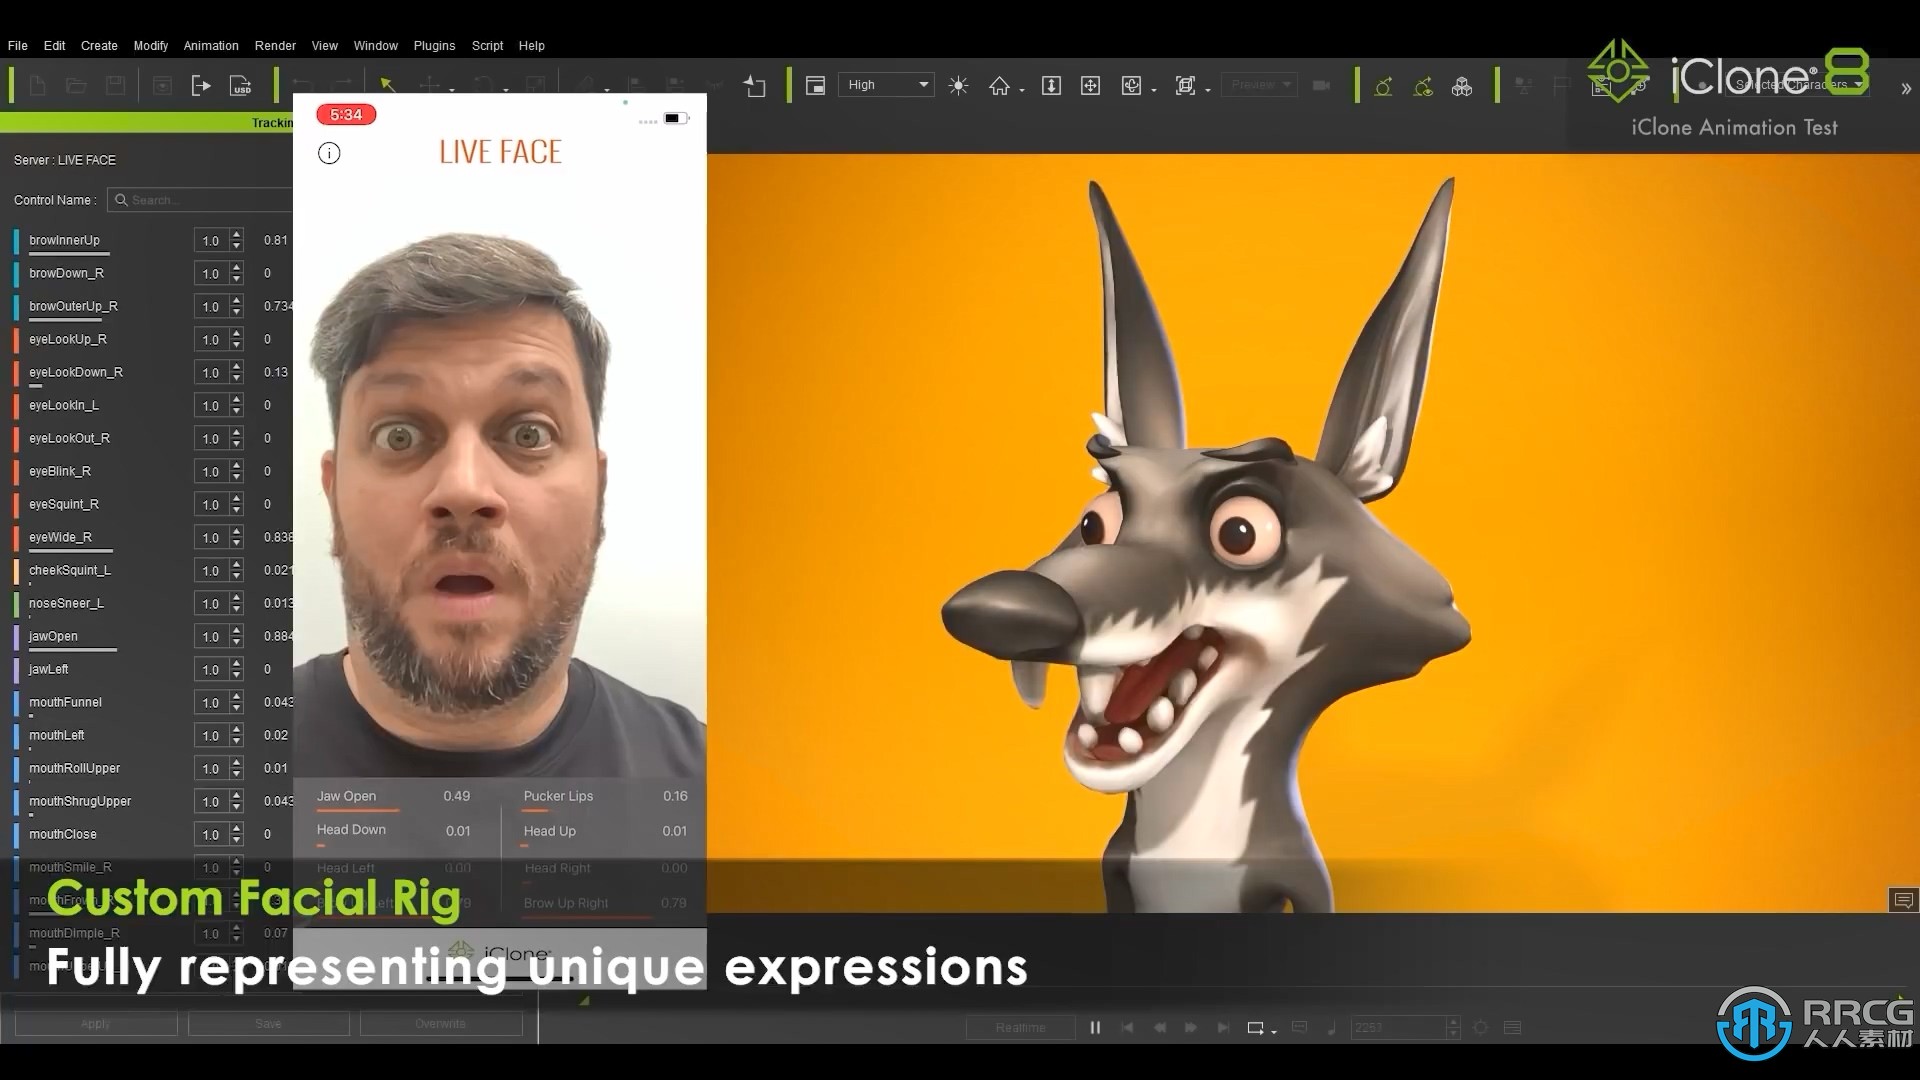Screen dimensions: 1920x1080
Task: Open the Plugins menu
Action: 435,46
